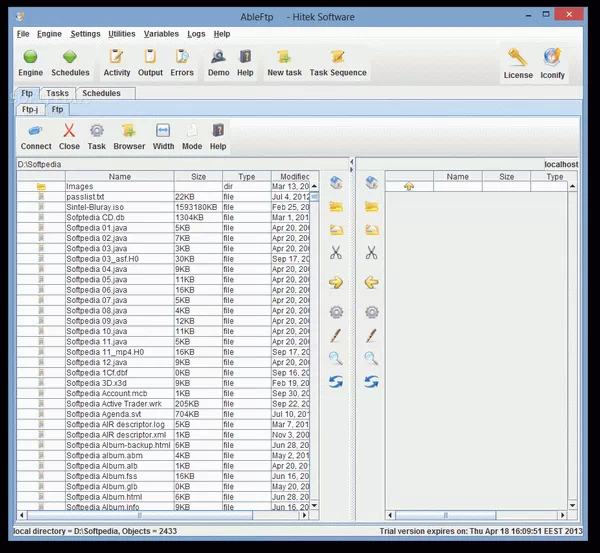The width and height of the screenshot is (600, 553).
Task: Click the remote pane pencil rename icon
Action: tap(371, 336)
